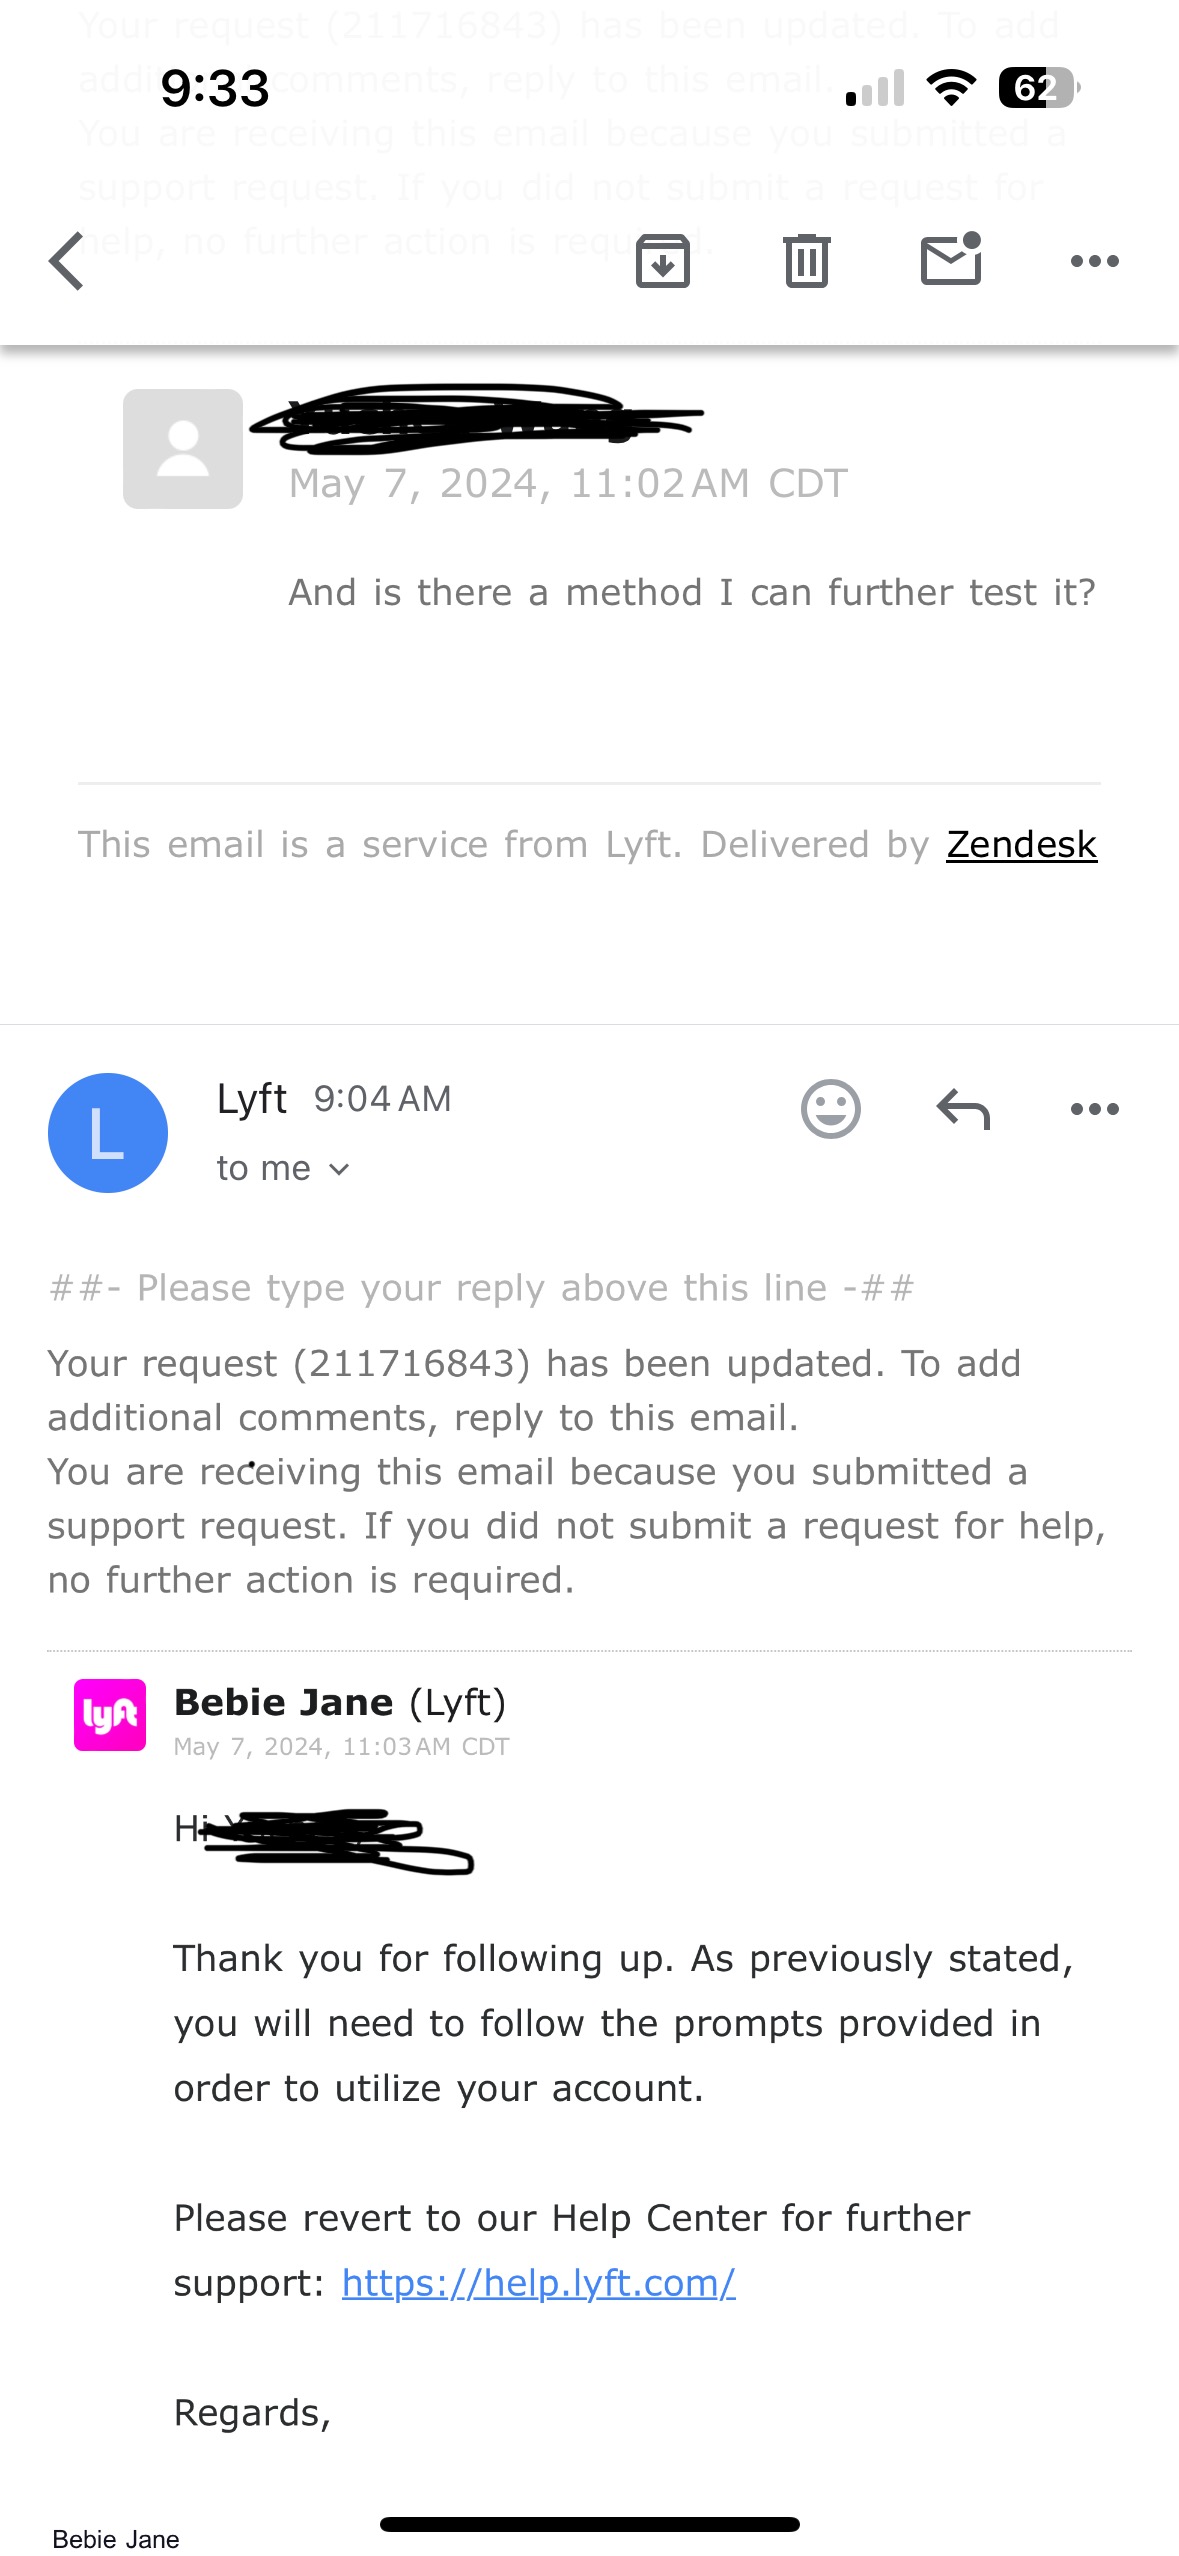Navigate back to the inbox
Image resolution: width=1179 pixels, height=2556 pixels.
click(64, 260)
